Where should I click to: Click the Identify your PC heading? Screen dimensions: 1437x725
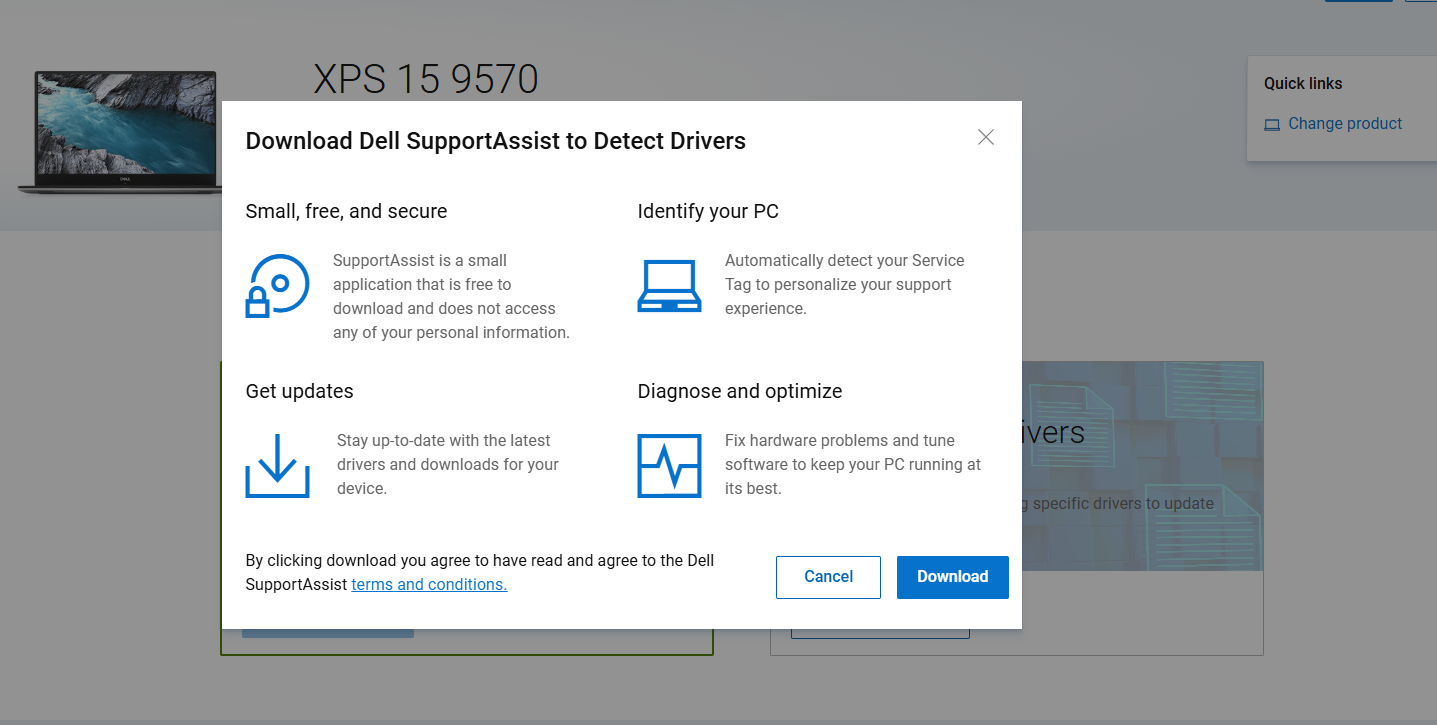pyautogui.click(x=707, y=211)
